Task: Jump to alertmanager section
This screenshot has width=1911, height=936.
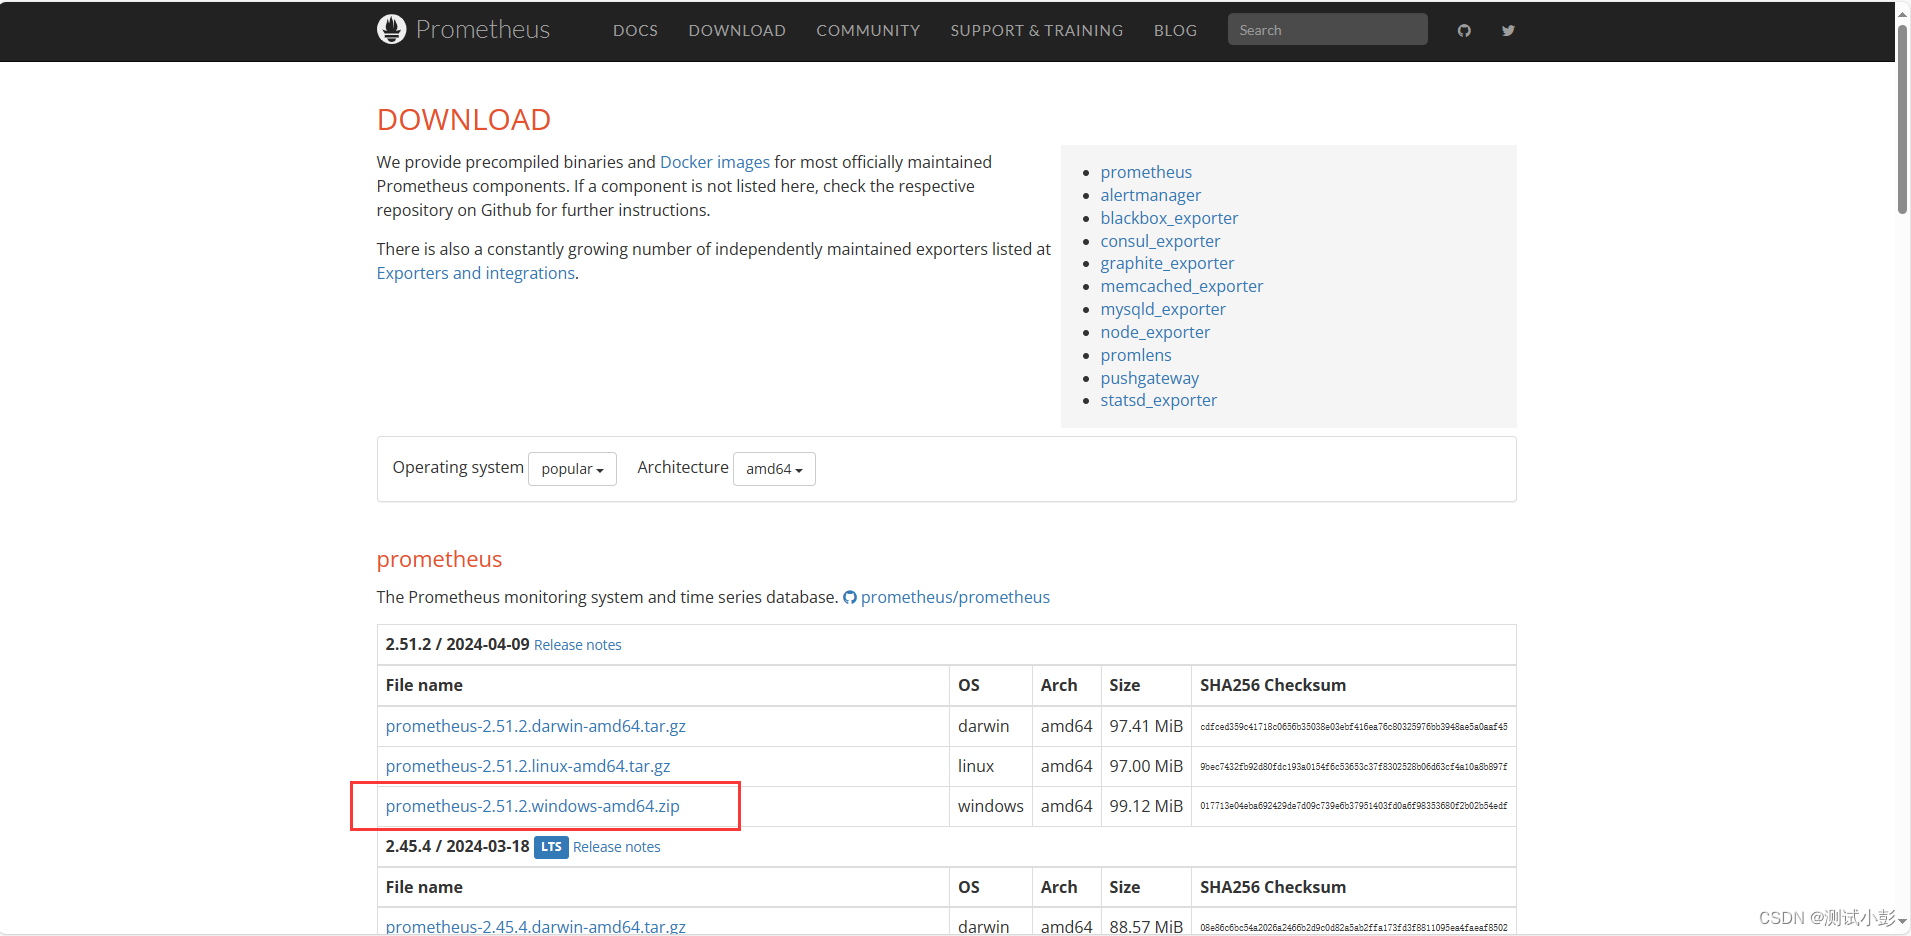Action: [x=1150, y=195]
